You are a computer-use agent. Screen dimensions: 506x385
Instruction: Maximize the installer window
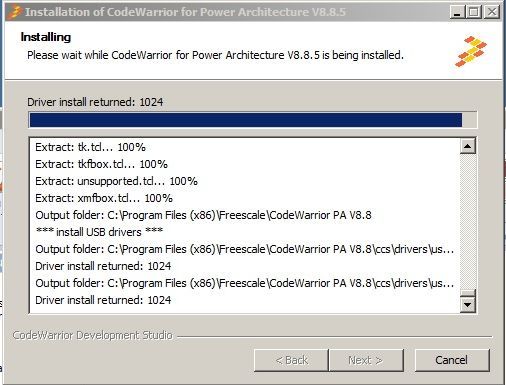point(473,13)
